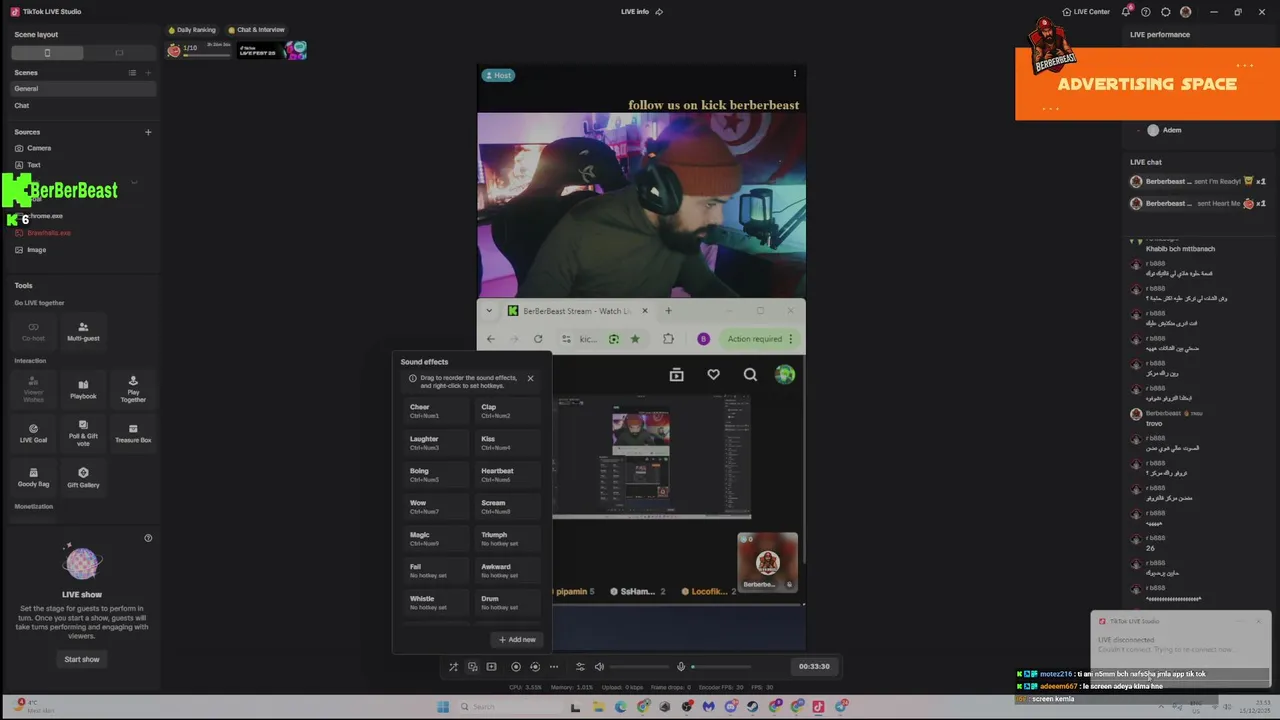Open the Host preview three-dot menu

point(795,73)
